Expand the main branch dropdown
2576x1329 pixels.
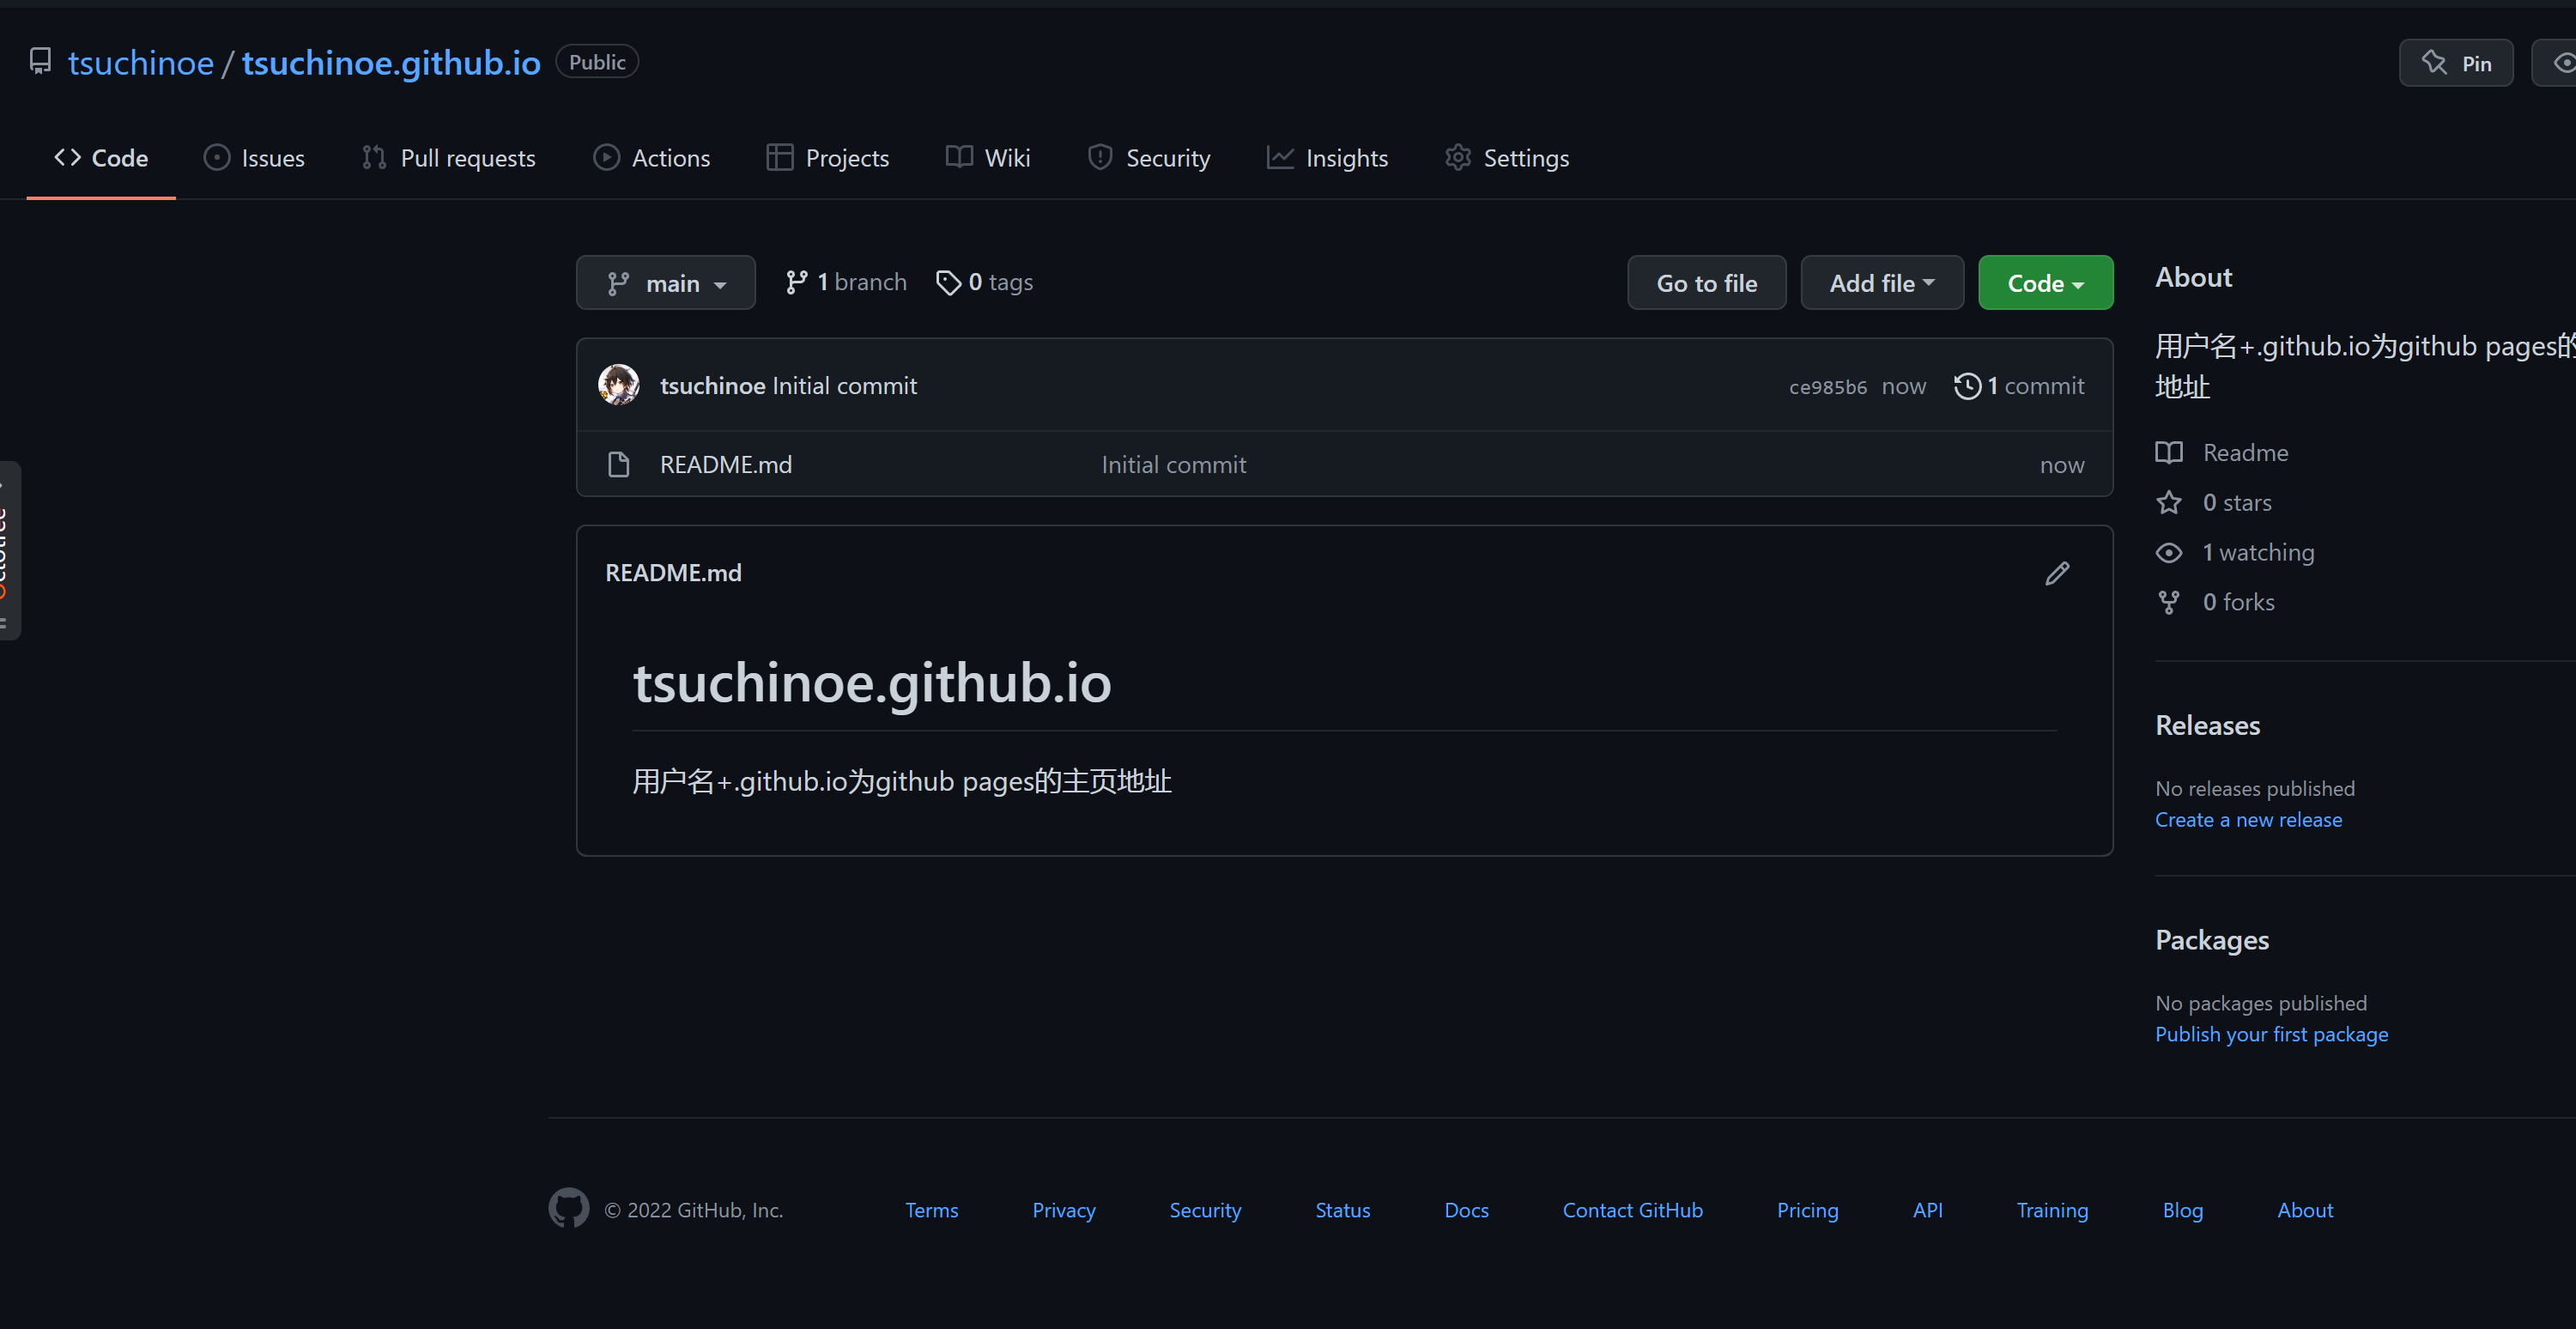point(666,283)
